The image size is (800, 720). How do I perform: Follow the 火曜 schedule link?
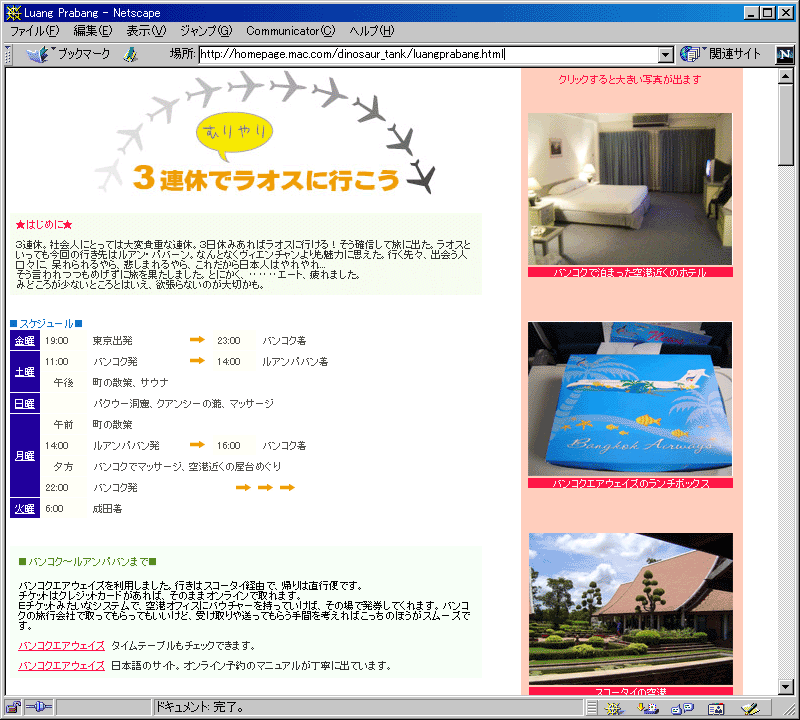pos(24,509)
